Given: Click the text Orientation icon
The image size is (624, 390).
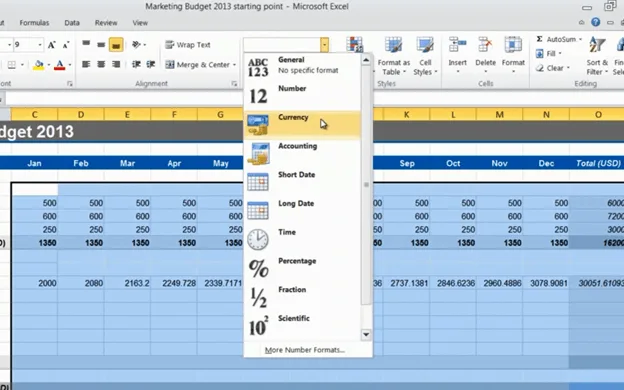Looking at the screenshot, I should pos(136,45).
